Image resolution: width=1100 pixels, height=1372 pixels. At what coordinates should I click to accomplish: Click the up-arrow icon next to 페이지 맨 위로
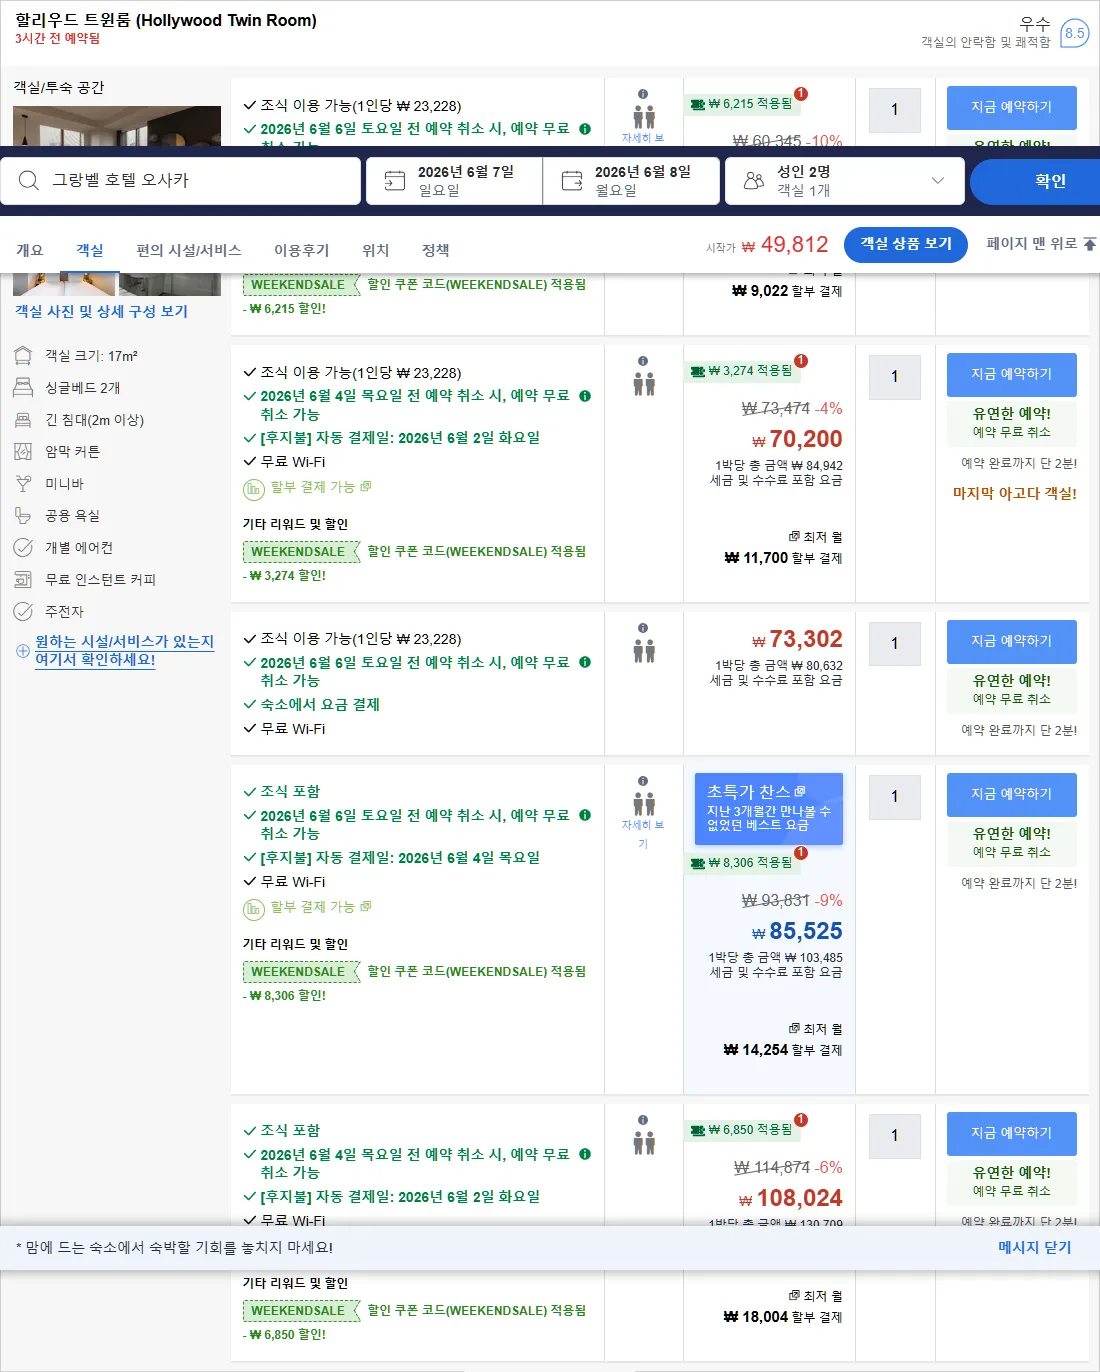pos(1090,244)
